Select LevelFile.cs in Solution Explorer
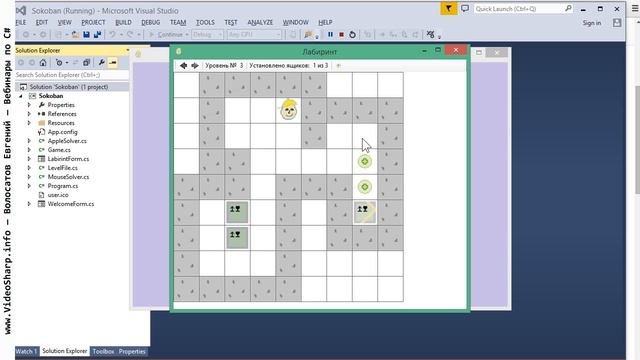The image size is (640, 360). click(x=62, y=168)
